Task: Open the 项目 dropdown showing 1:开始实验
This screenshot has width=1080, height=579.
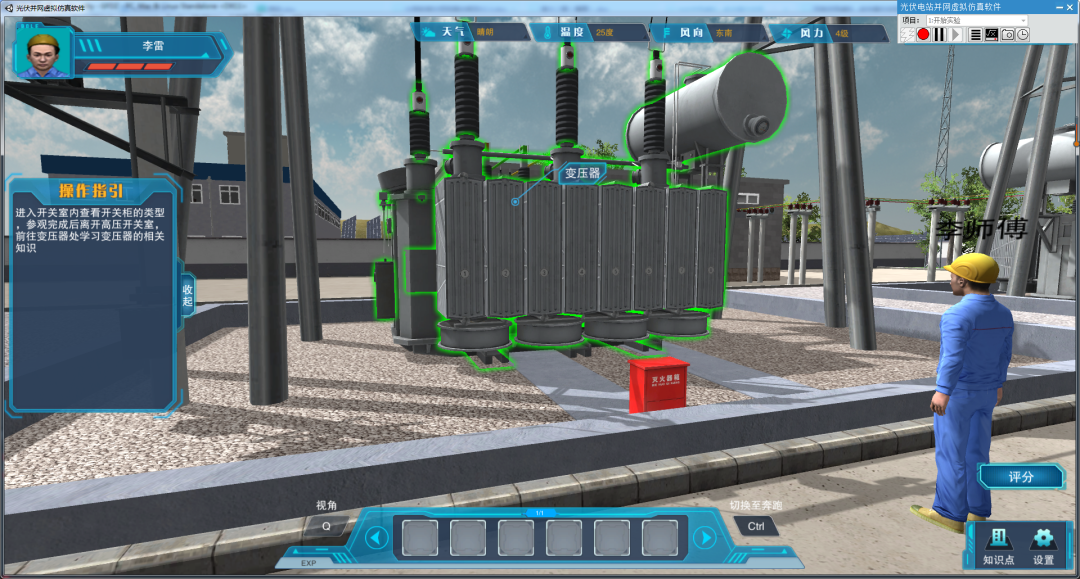Action: click(977, 21)
